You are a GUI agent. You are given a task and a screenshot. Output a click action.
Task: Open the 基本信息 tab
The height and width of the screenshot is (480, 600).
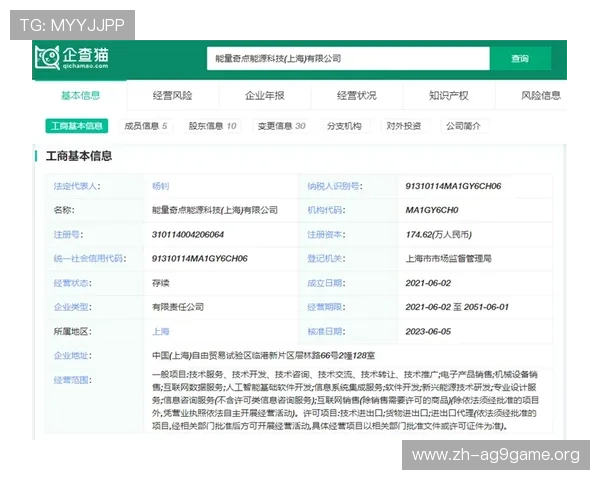[x=80, y=95]
